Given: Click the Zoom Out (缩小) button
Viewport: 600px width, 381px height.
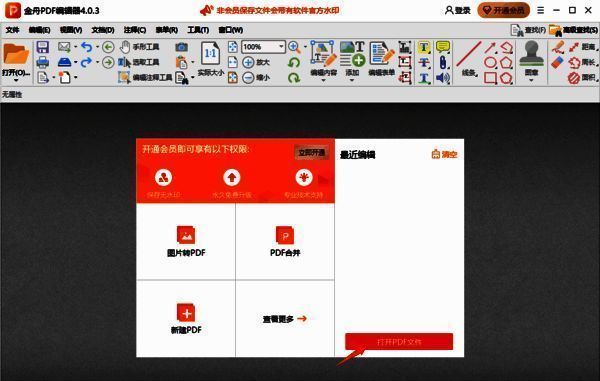Looking at the screenshot, I should pyautogui.click(x=256, y=78).
